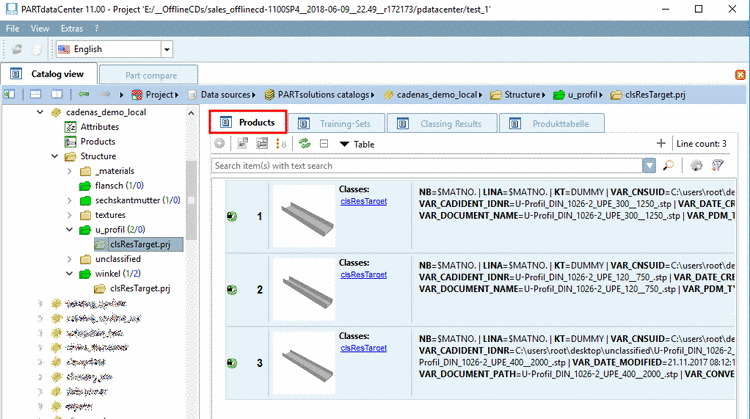The width and height of the screenshot is (750, 419).
Task: Click the filter funnel icon in the search row
Action: pos(717,165)
